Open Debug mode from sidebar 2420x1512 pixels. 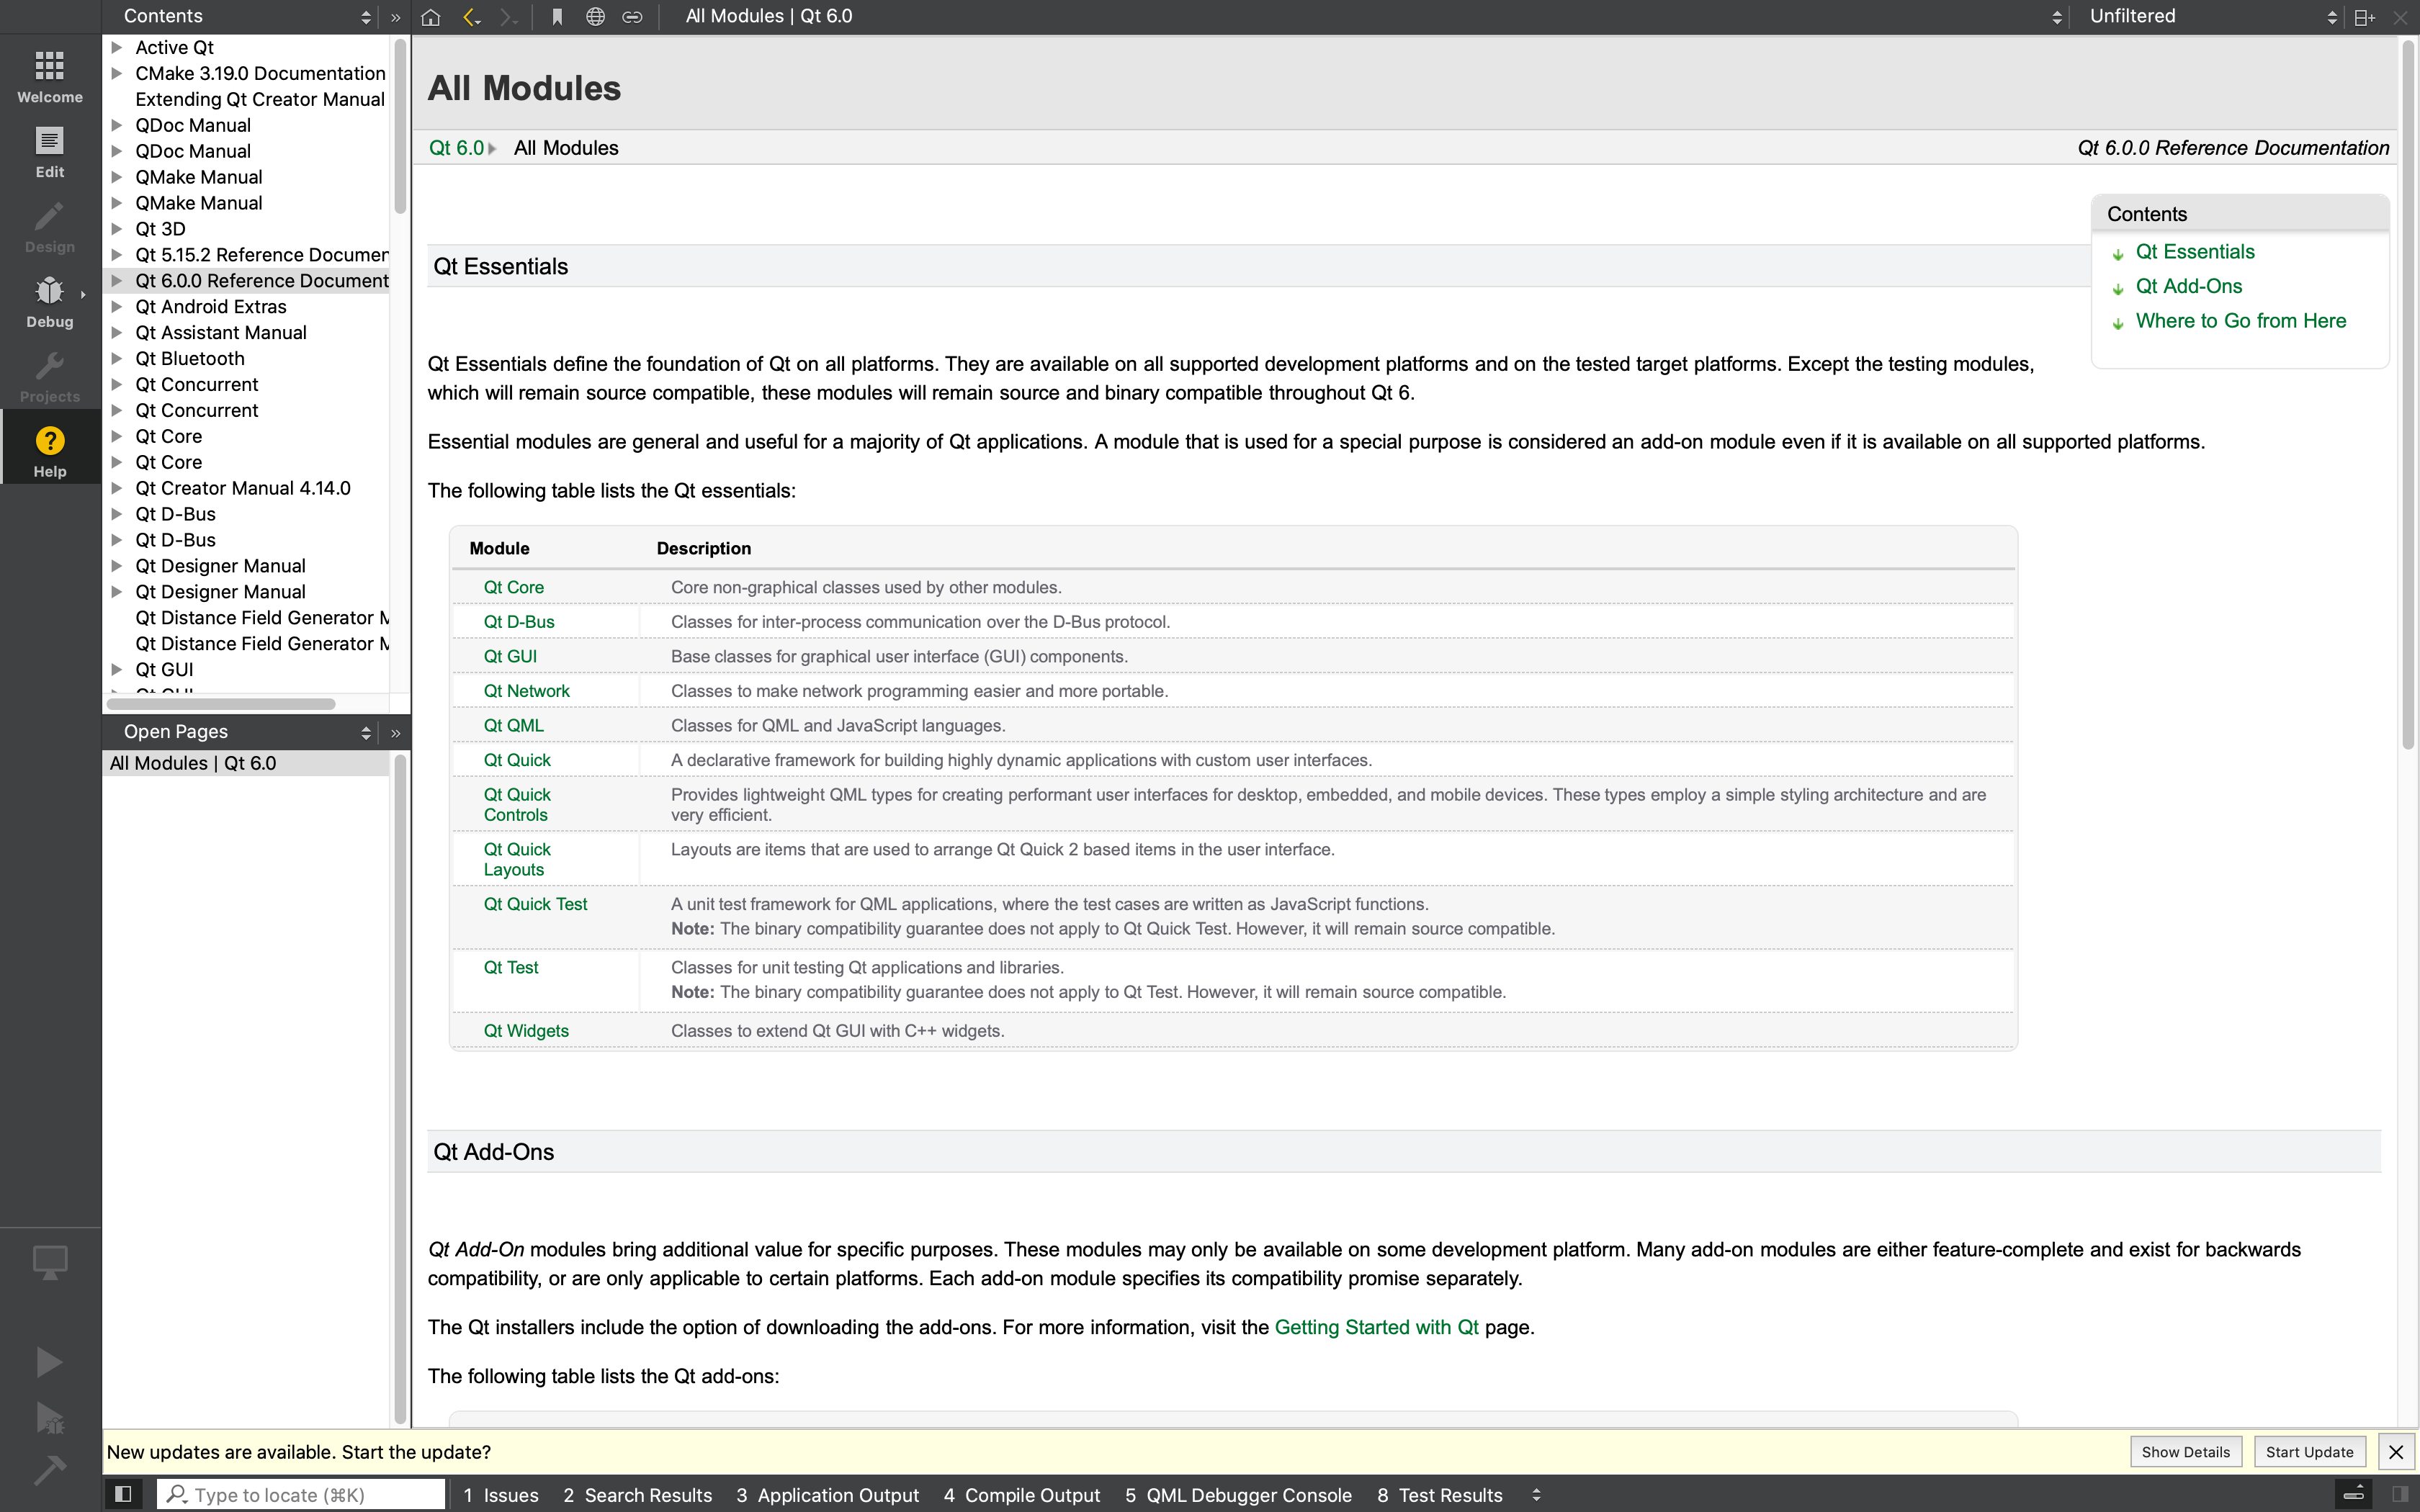click(x=49, y=301)
